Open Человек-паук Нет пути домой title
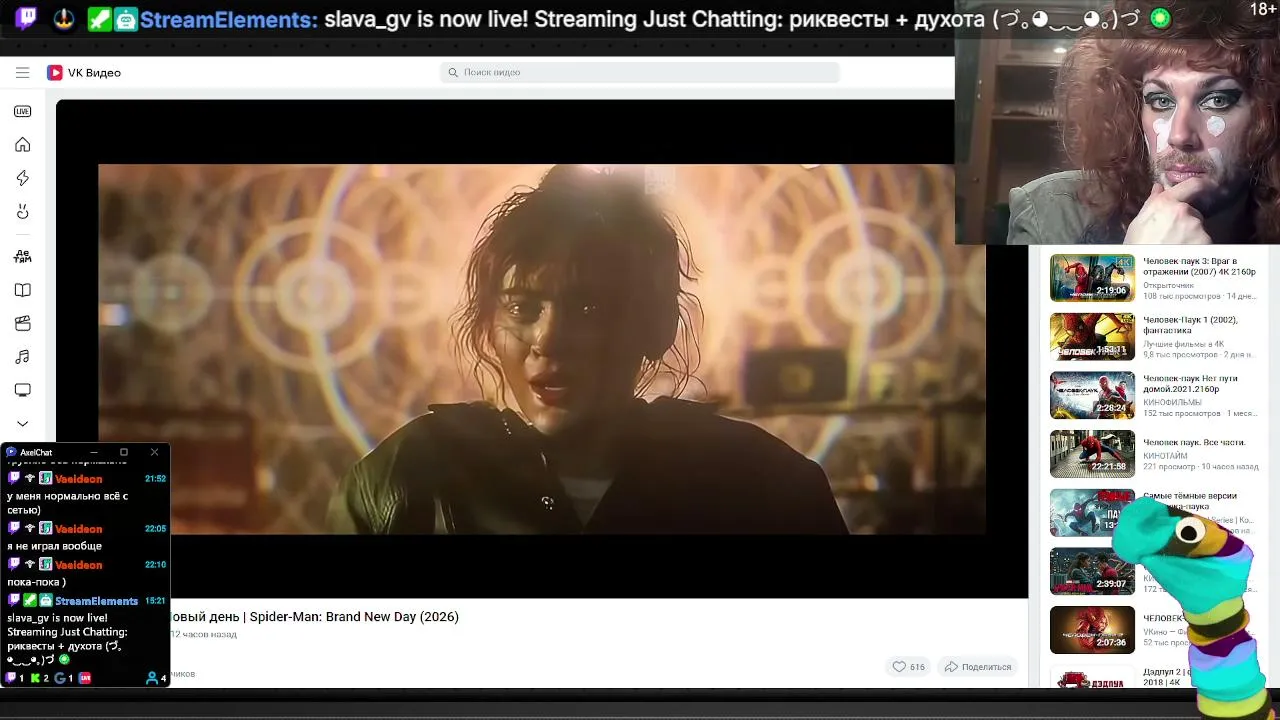 (1190, 384)
